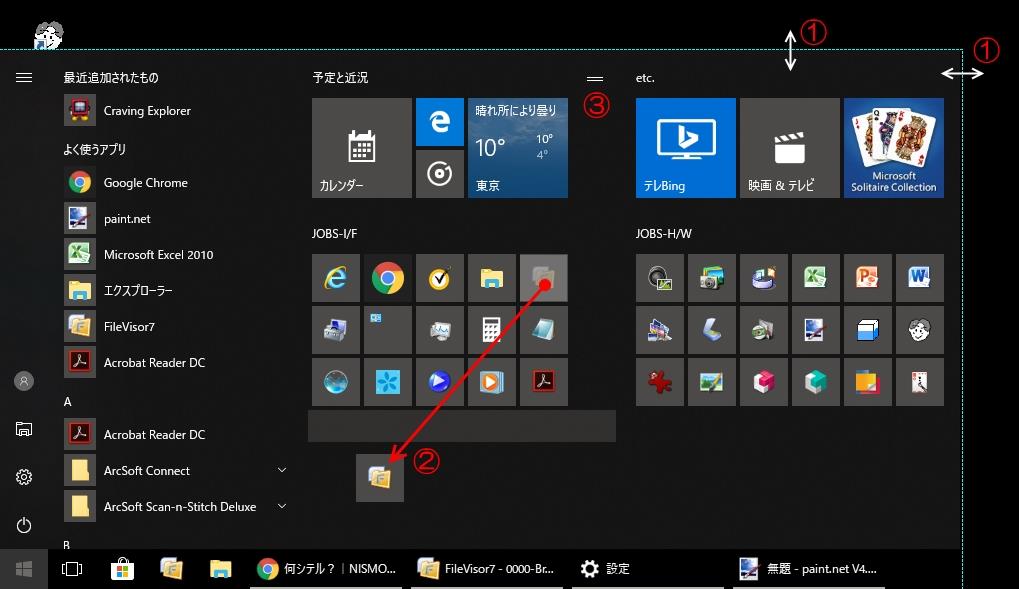Open the user account icon in Start rail

tap(24, 381)
